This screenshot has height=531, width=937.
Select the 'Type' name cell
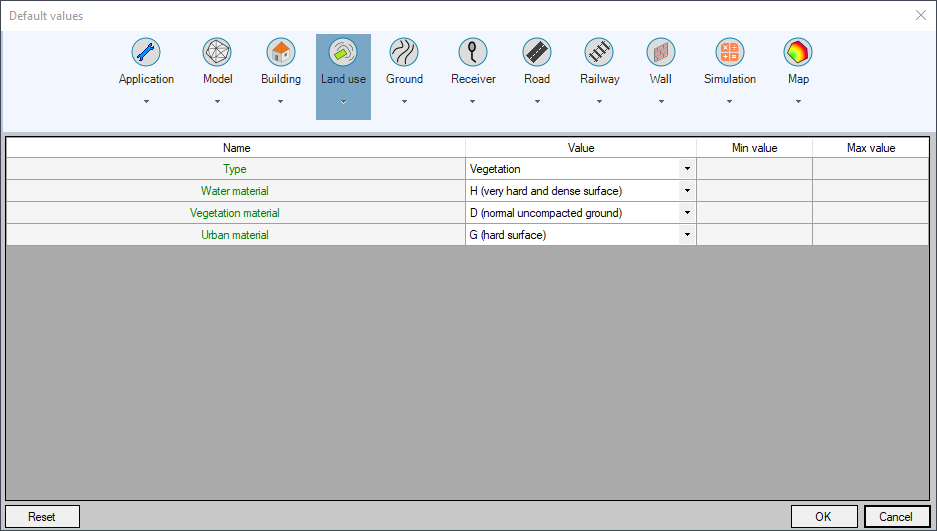click(x=236, y=169)
